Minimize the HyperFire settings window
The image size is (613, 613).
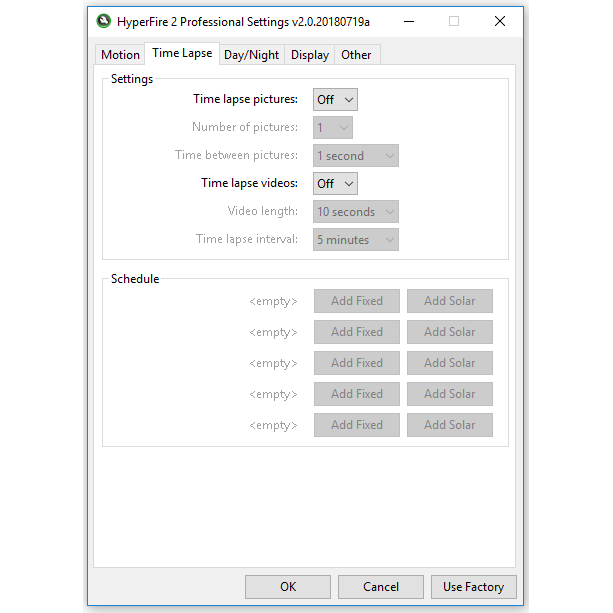pyautogui.click(x=409, y=22)
